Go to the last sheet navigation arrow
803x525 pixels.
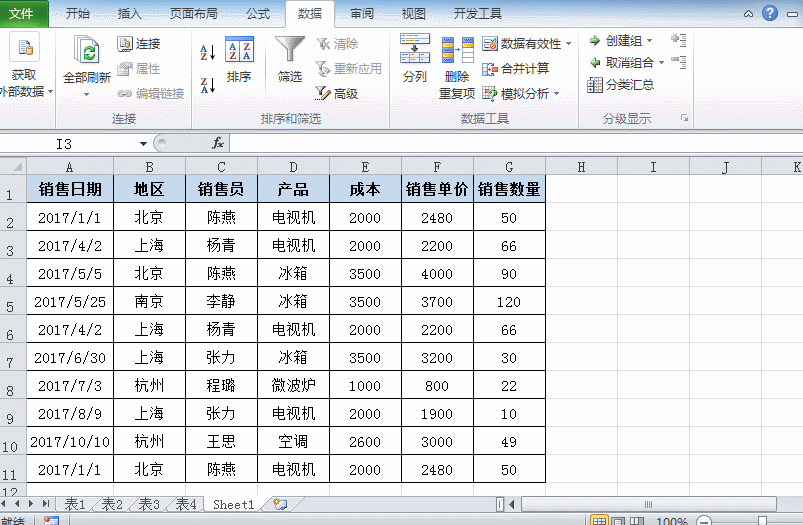pos(46,504)
